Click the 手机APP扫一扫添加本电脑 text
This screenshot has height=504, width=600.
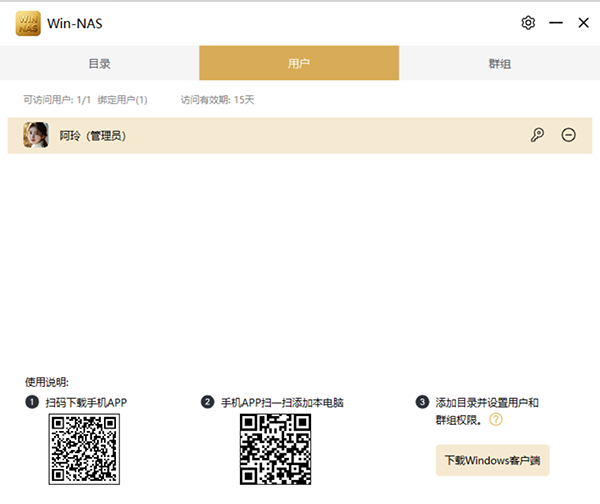coord(282,403)
